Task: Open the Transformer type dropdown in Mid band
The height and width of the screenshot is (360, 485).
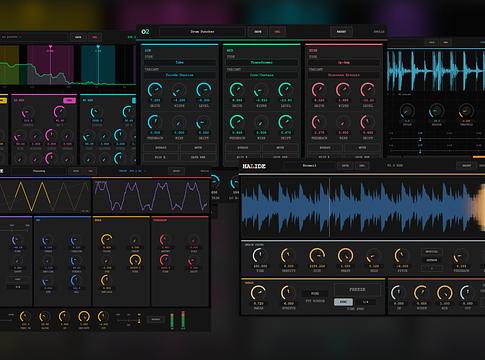Action: click(262, 62)
